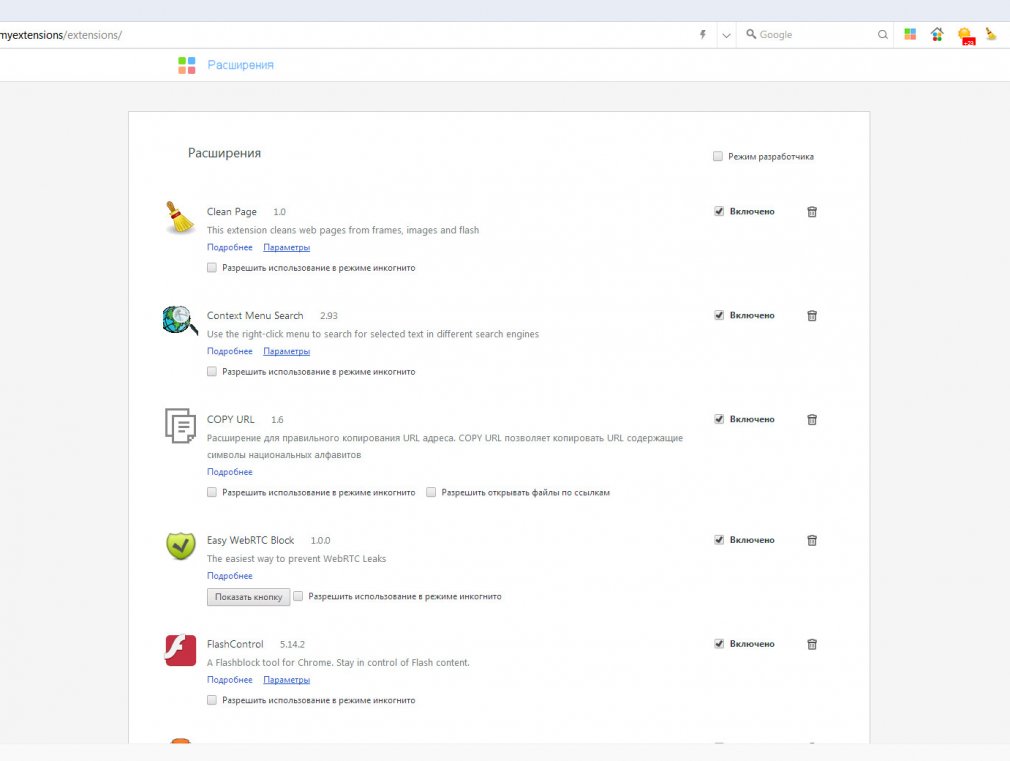This screenshot has width=1010, height=761.
Task: Open the weather toolbar icon with red badge
Action: pyautogui.click(x=966, y=36)
